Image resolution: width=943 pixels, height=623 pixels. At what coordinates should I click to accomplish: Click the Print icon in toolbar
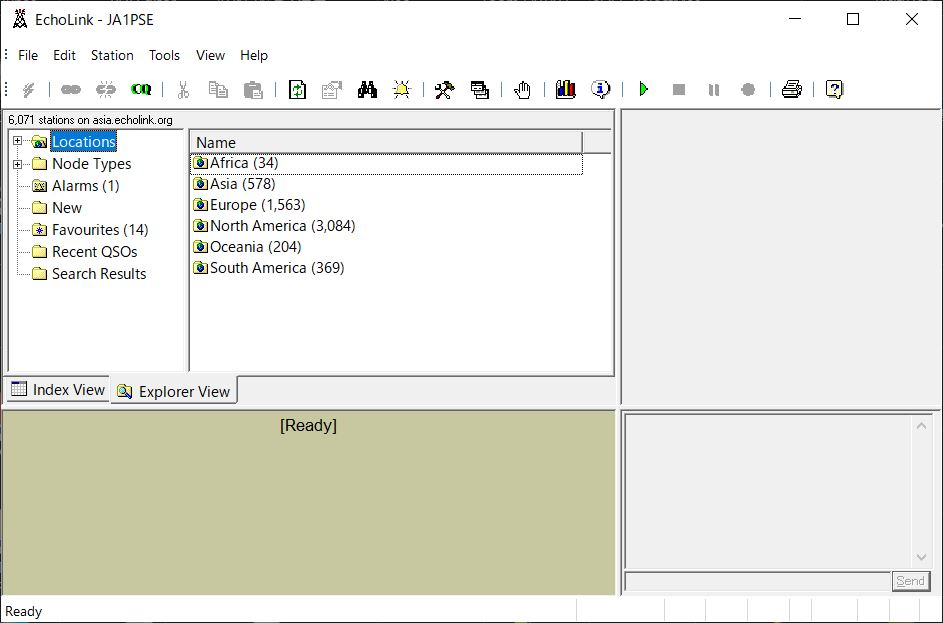(x=791, y=90)
